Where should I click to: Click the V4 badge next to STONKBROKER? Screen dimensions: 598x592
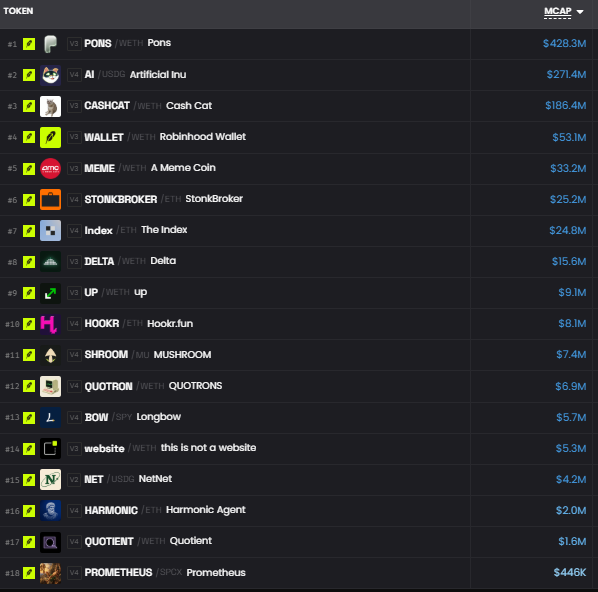74,199
